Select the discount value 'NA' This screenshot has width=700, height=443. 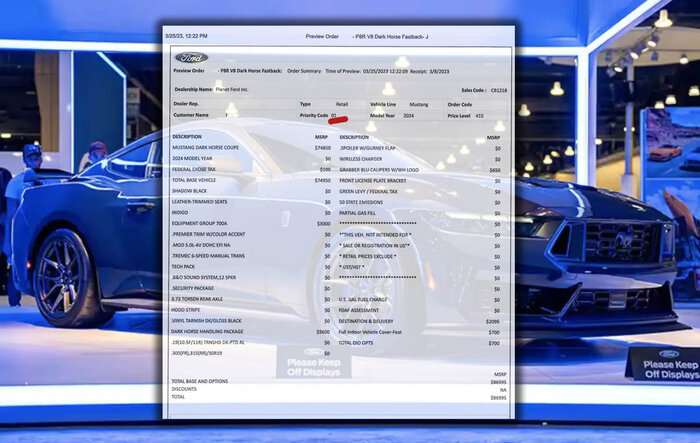(x=503, y=390)
